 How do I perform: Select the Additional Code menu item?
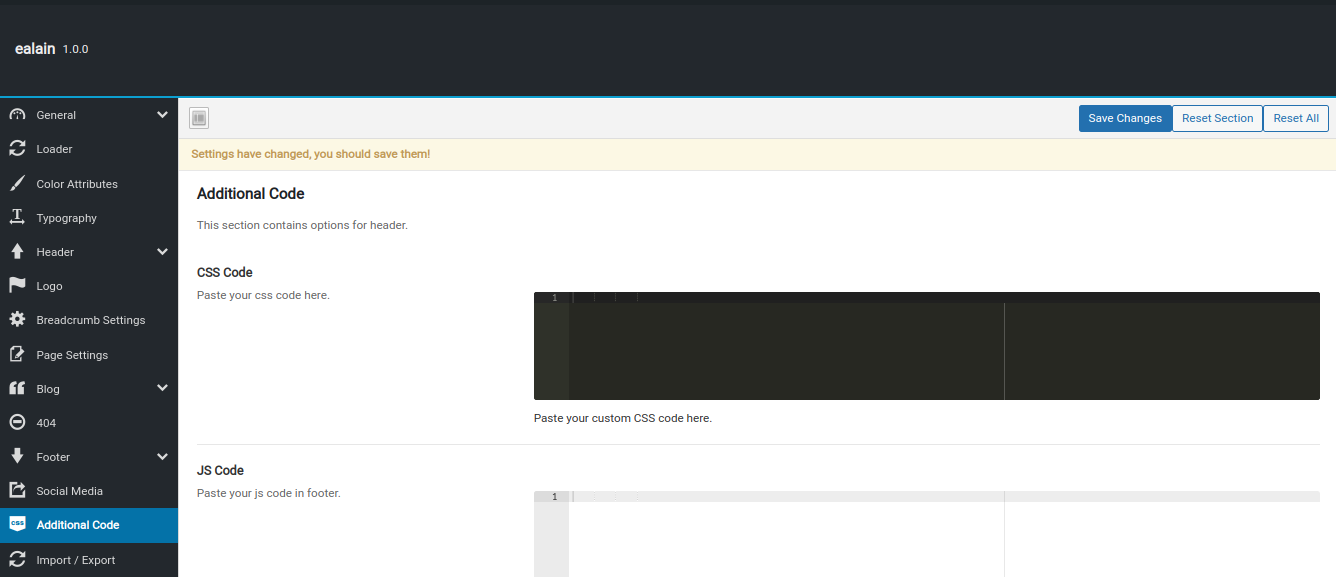click(x=89, y=525)
